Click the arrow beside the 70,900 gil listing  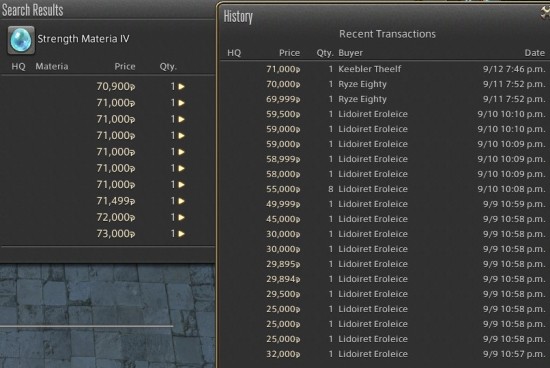181,86
